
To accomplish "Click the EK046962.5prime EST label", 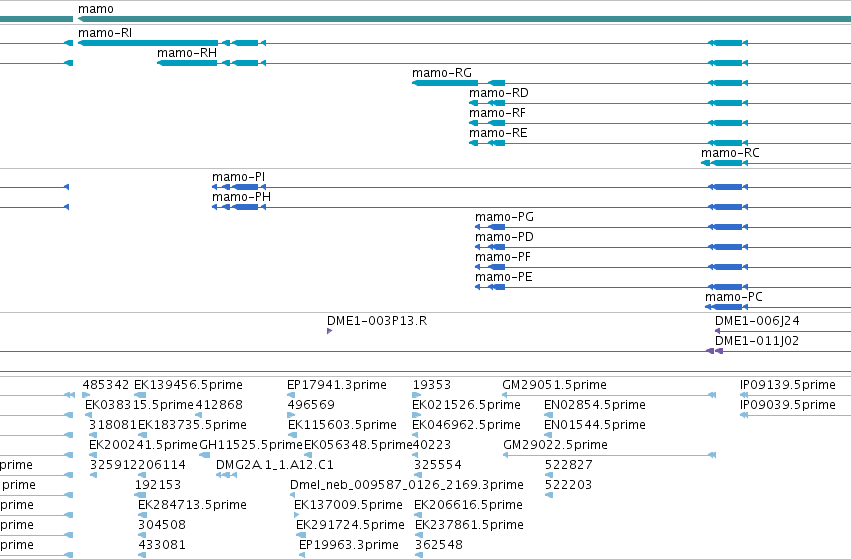I will pyautogui.click(x=467, y=425).
